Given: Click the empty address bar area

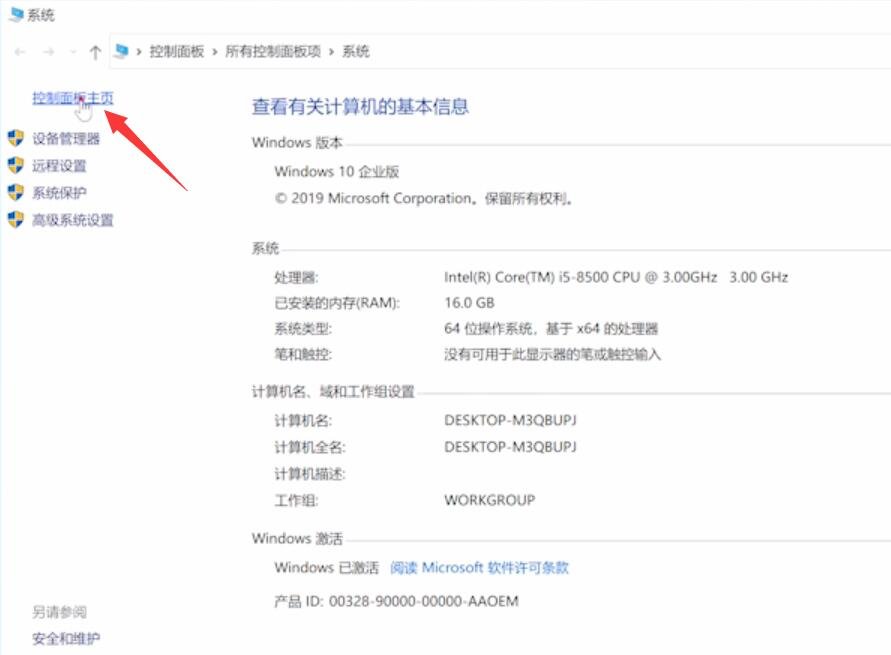Looking at the screenshot, I should (x=600, y=51).
